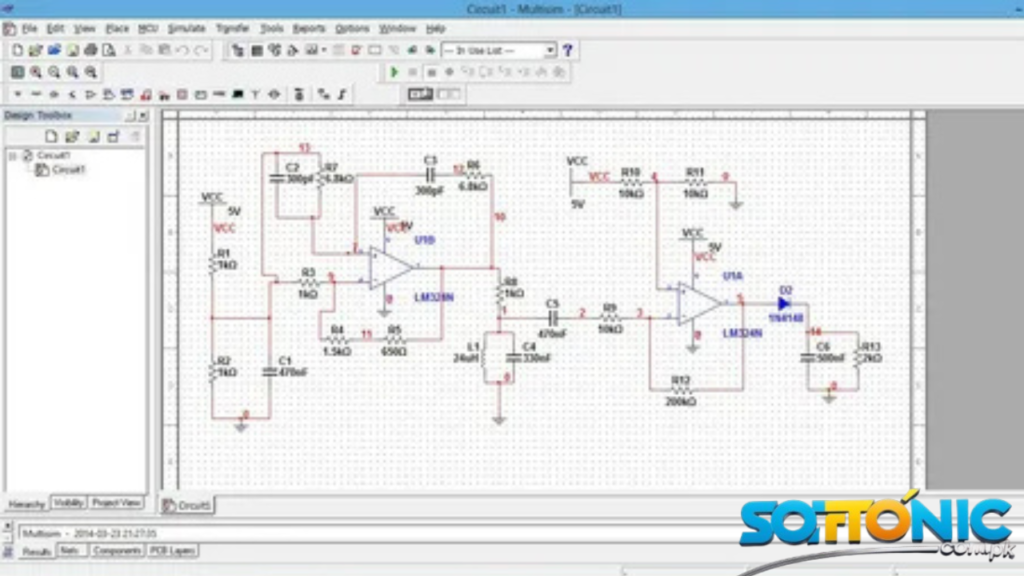Image resolution: width=1024 pixels, height=576 pixels.
Task: Toggle the Spreadsheet View icon
Action: 257,50
